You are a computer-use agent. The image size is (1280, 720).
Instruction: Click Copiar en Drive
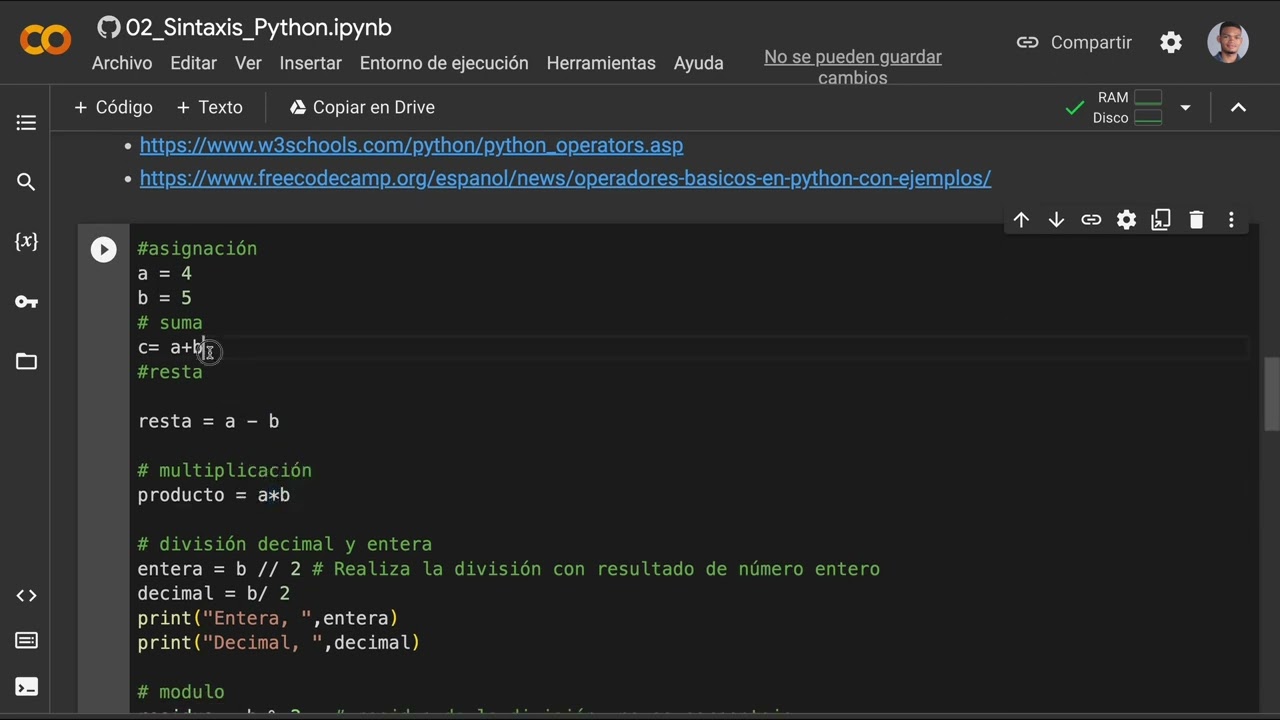[x=362, y=107]
